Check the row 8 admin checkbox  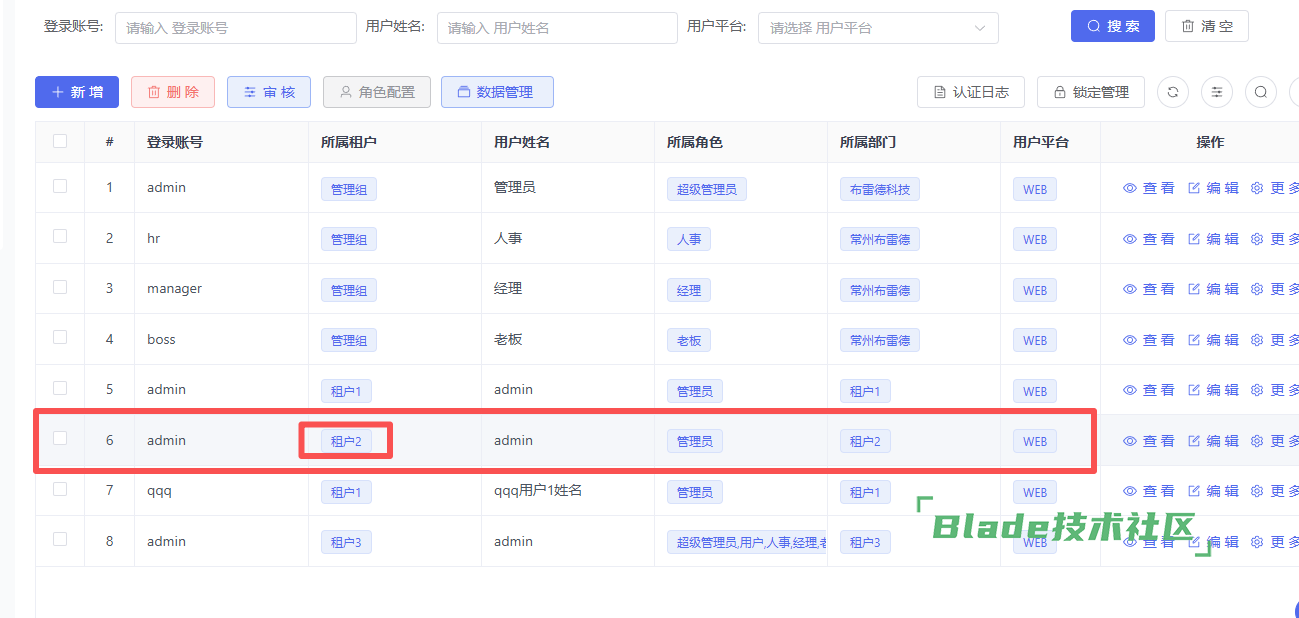tap(60, 539)
